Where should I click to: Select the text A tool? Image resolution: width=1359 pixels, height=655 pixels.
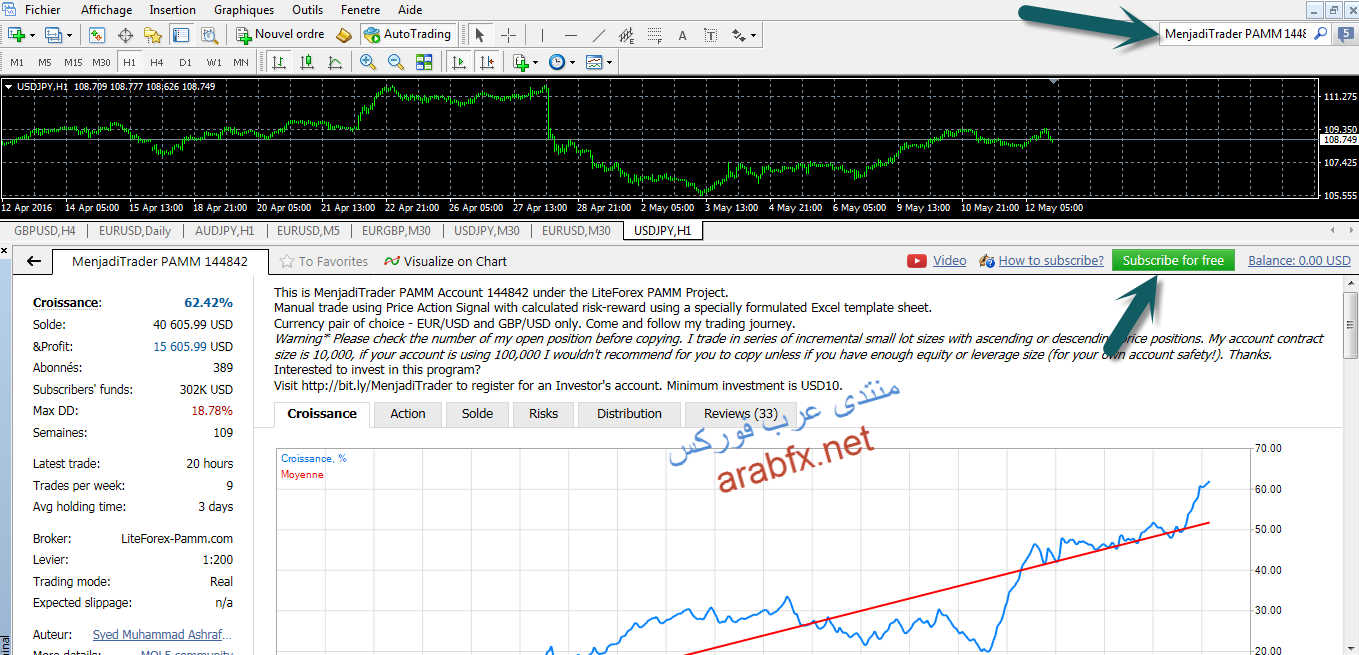[x=683, y=35]
